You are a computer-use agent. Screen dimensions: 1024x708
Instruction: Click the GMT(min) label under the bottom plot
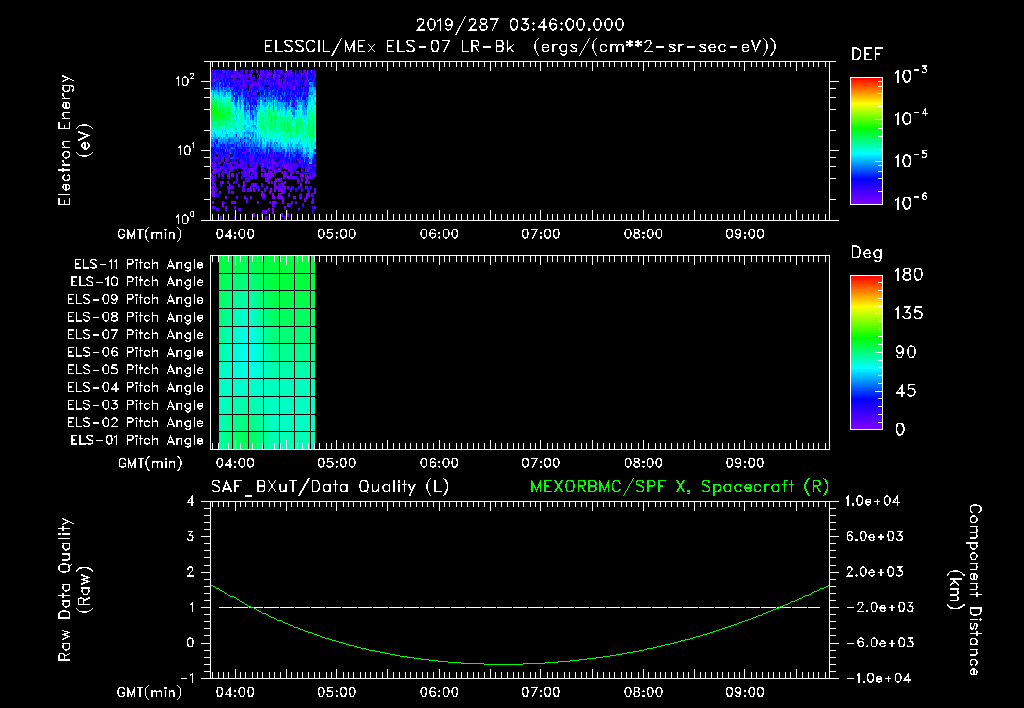coord(149,692)
